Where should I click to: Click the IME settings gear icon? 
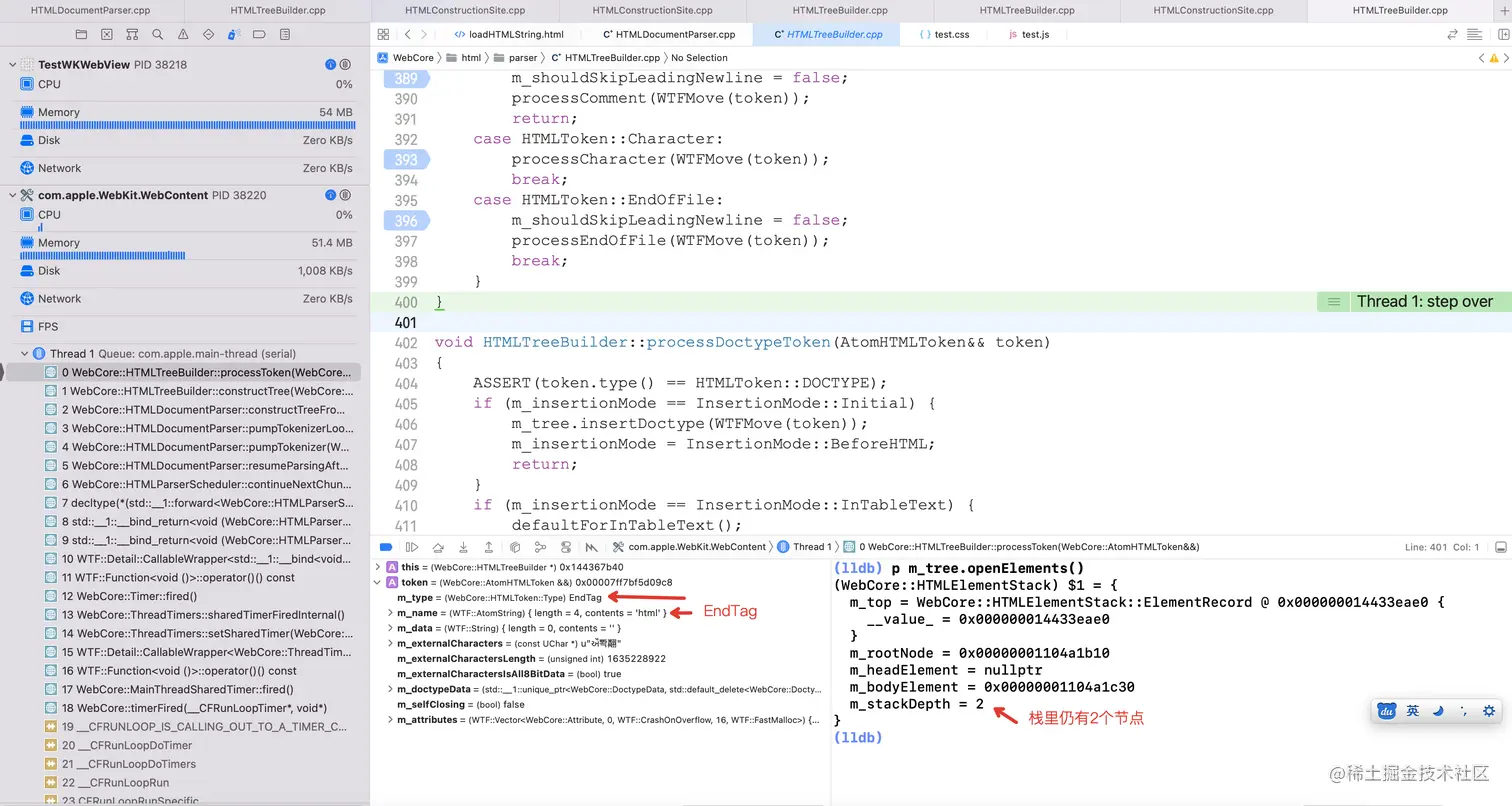pos(1489,711)
